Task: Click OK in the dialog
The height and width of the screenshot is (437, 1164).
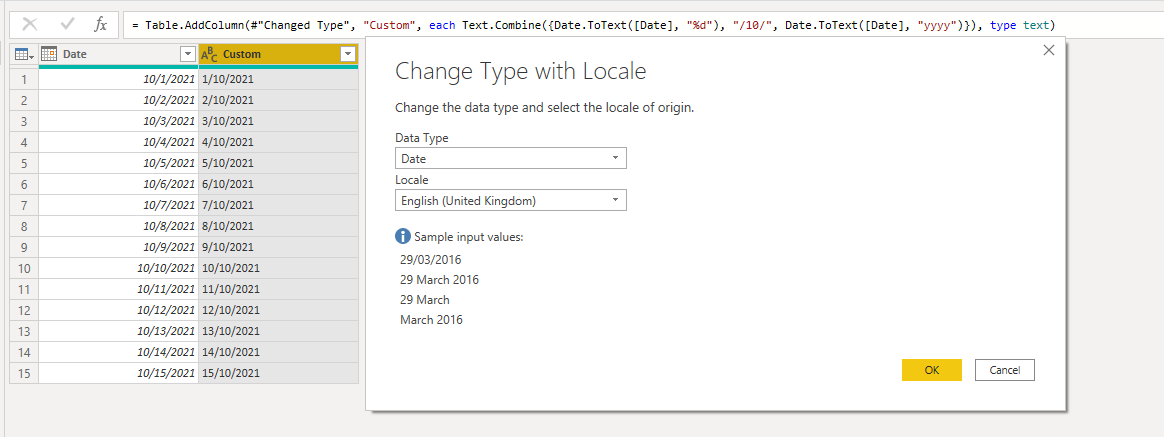Action: point(932,369)
